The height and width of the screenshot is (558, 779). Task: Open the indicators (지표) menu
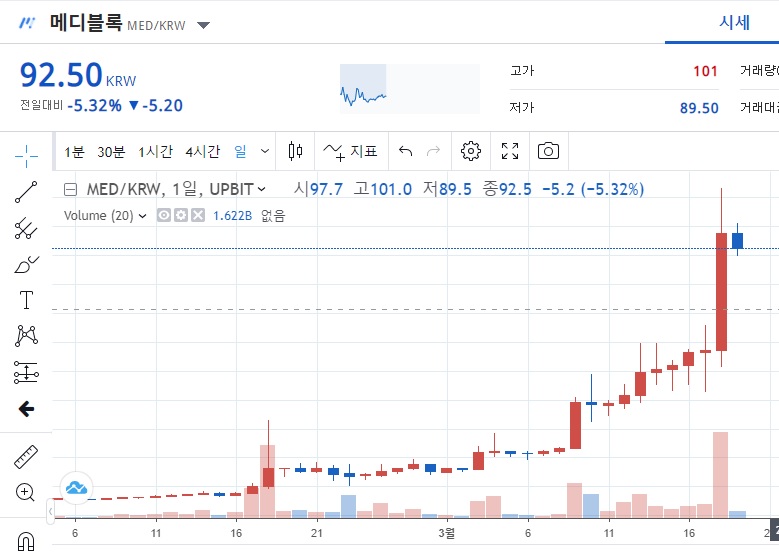click(x=351, y=151)
